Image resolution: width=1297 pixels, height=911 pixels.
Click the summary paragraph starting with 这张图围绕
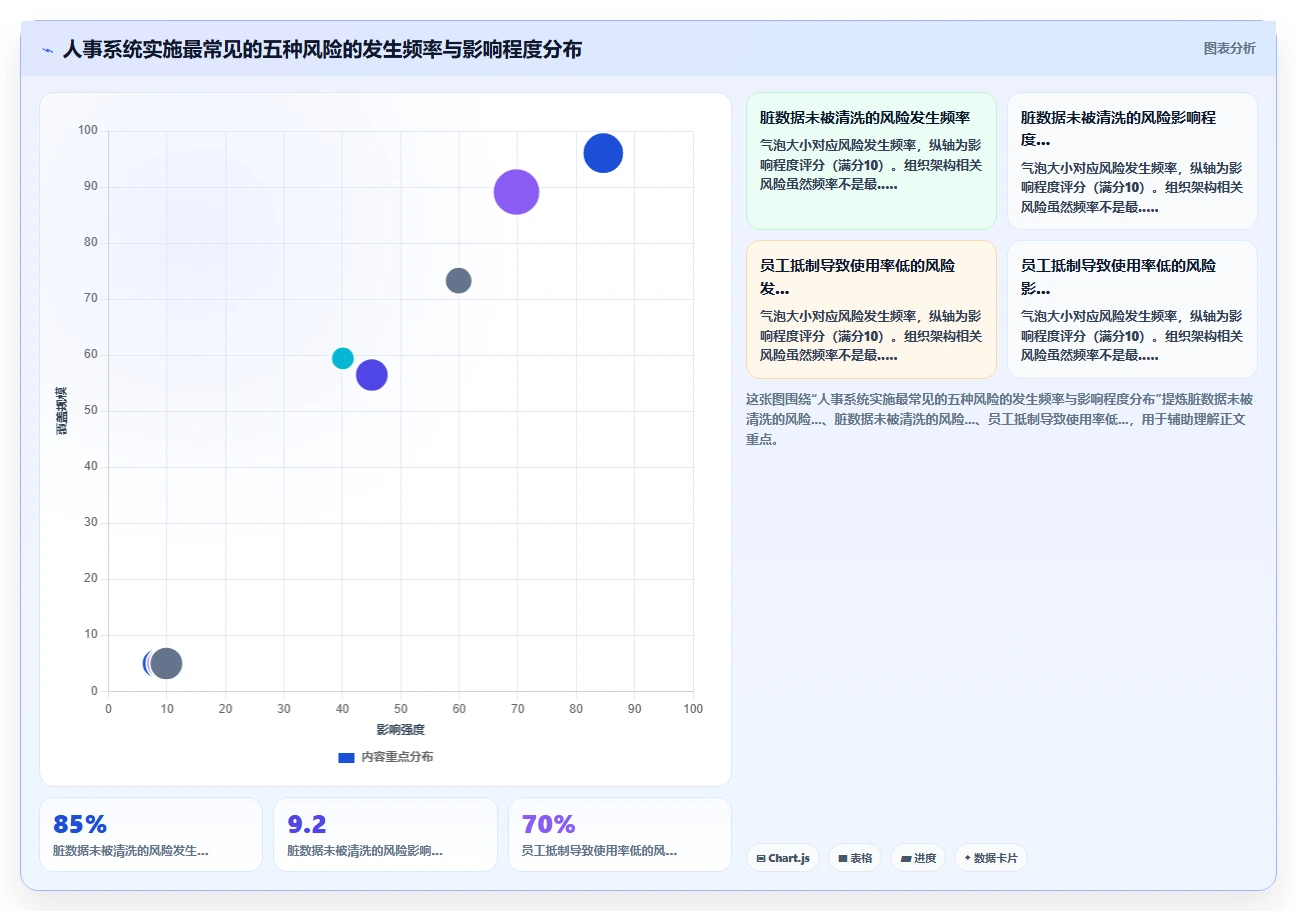tap(1000, 419)
